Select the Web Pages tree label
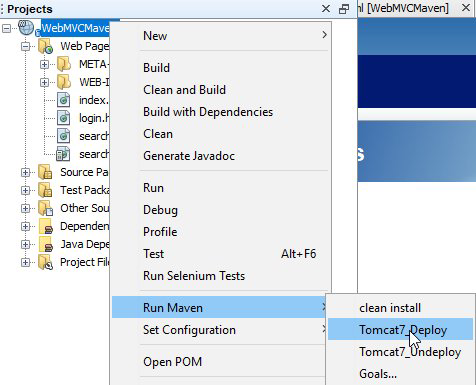The height and width of the screenshot is (385, 476). (85, 46)
